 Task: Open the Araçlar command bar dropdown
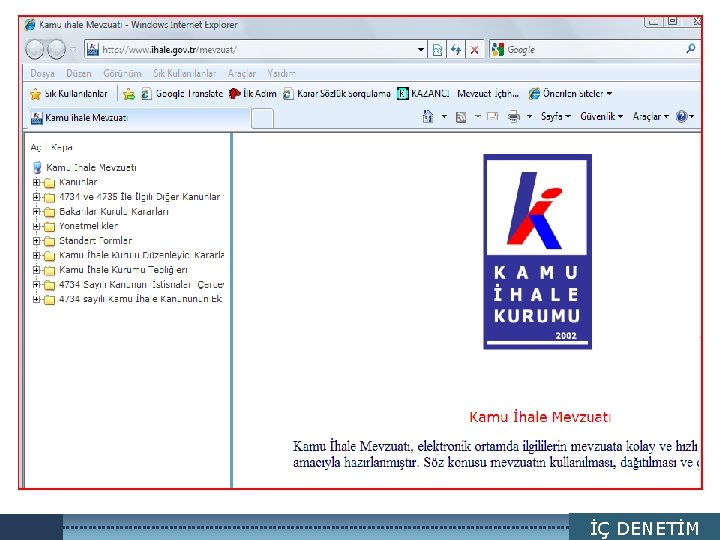coord(650,117)
